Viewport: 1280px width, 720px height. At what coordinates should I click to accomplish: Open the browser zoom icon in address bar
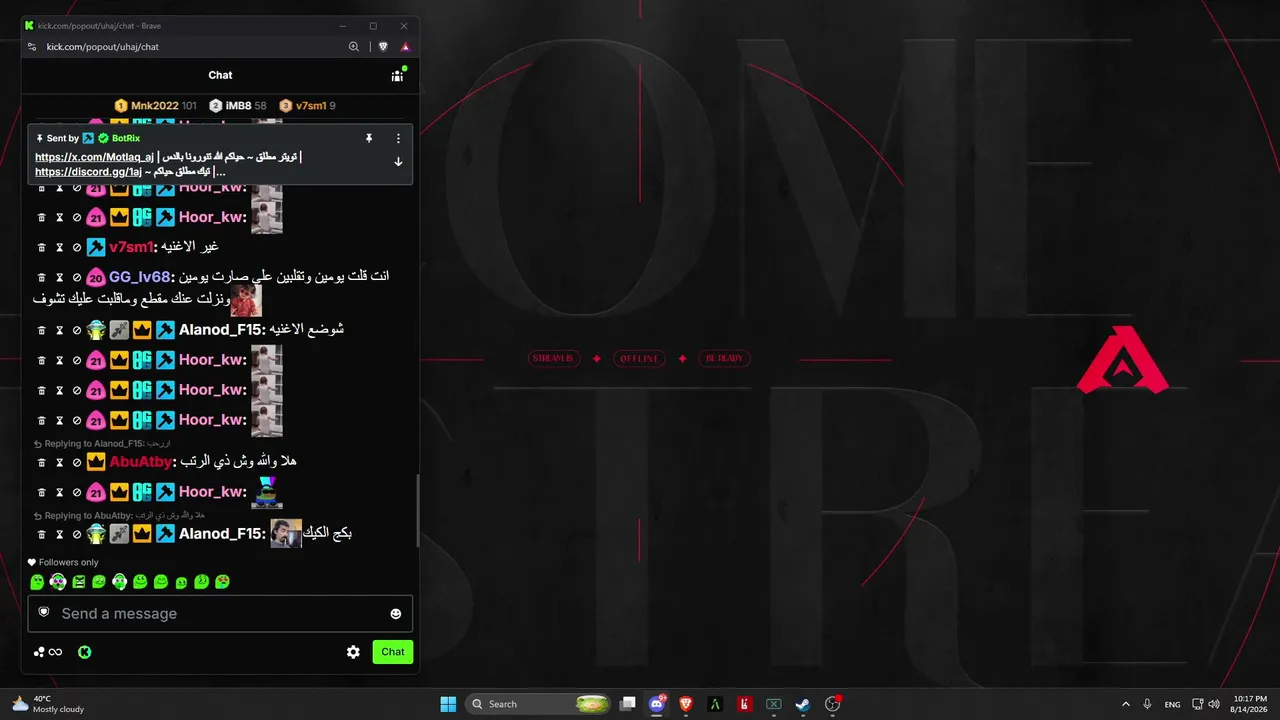354,46
